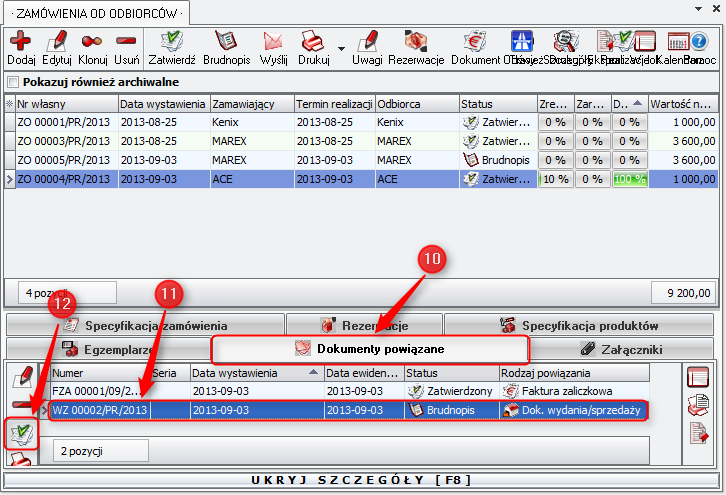Viewport: 726px width, 495px height.
Task: Click the green check Realizuj icon in main toolbar
Action: coord(625,41)
